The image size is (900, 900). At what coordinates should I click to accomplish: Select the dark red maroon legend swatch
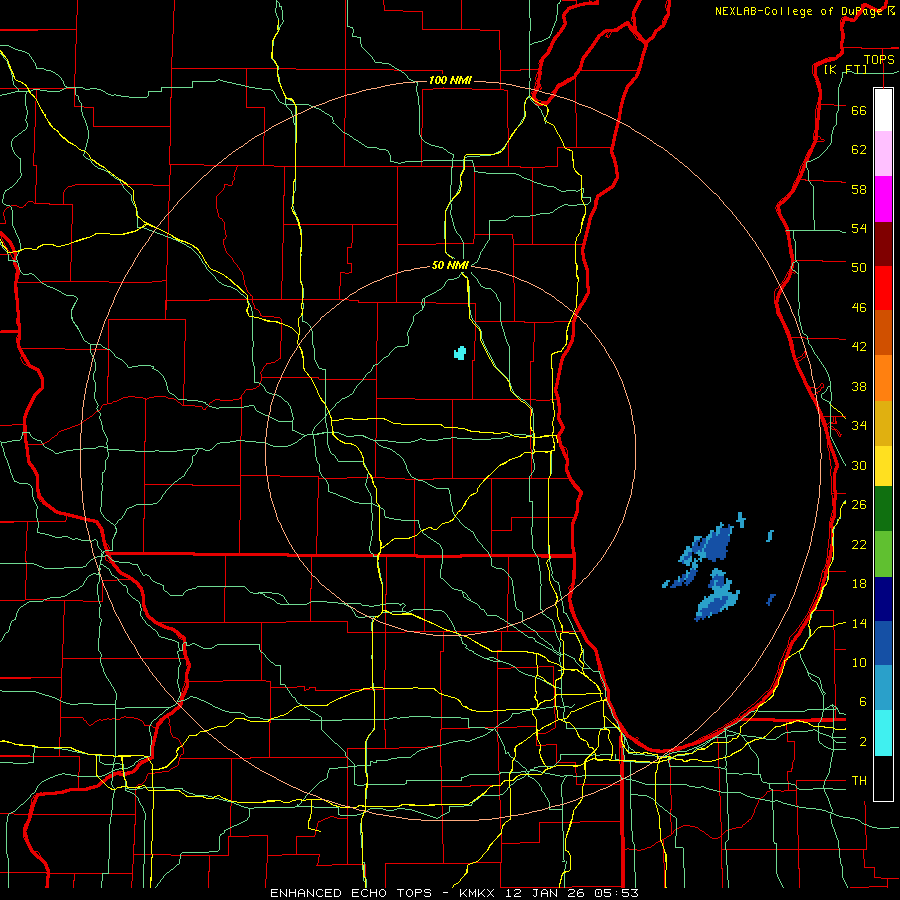[883, 244]
